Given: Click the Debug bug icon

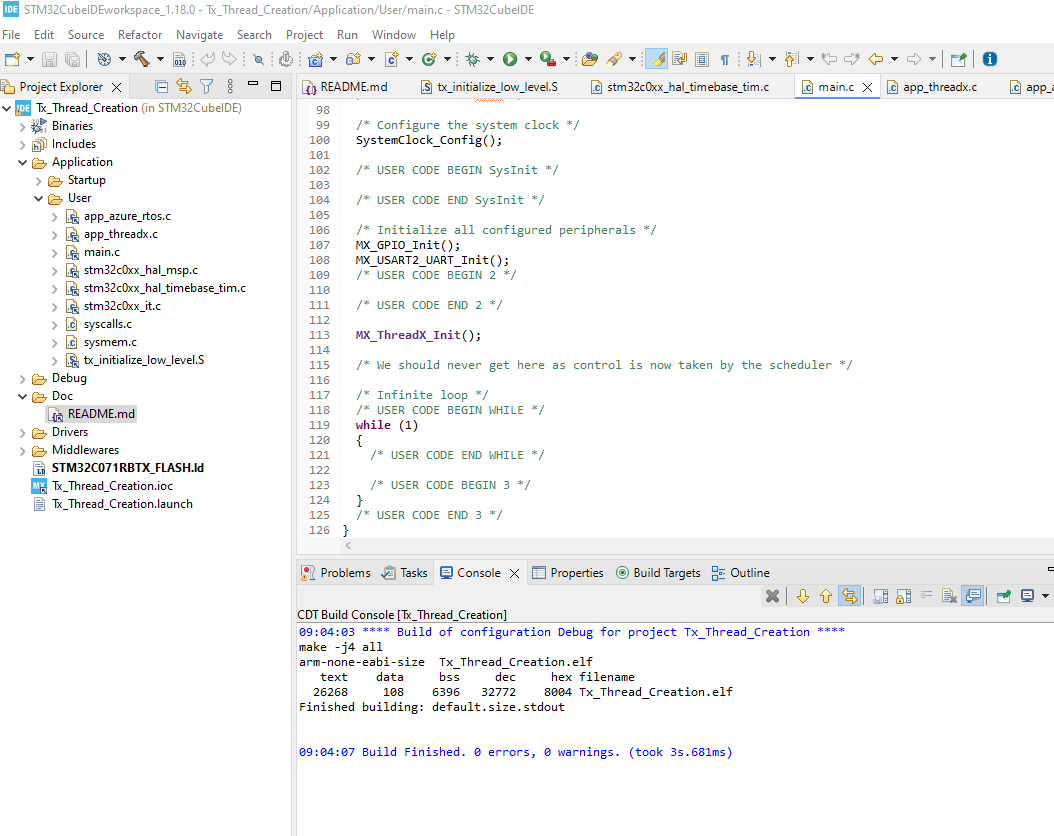Looking at the screenshot, I should [473, 59].
